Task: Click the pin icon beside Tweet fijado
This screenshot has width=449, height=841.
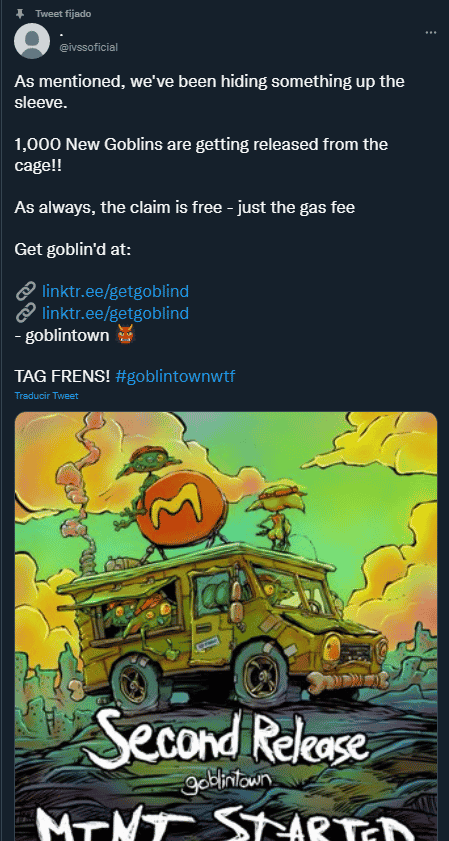Action: click(x=20, y=14)
